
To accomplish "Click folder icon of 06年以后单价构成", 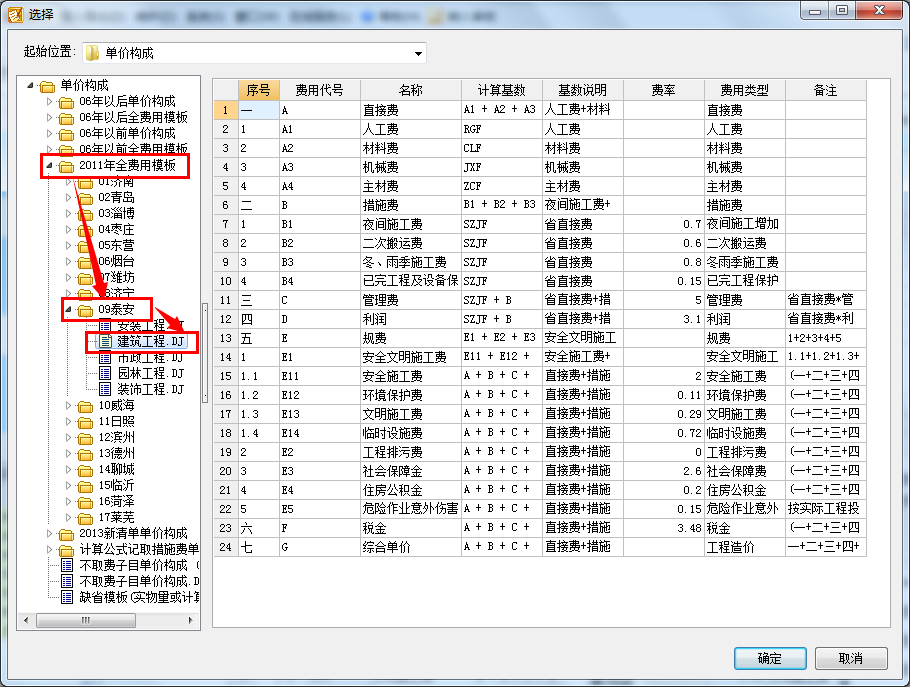I will (66, 103).
